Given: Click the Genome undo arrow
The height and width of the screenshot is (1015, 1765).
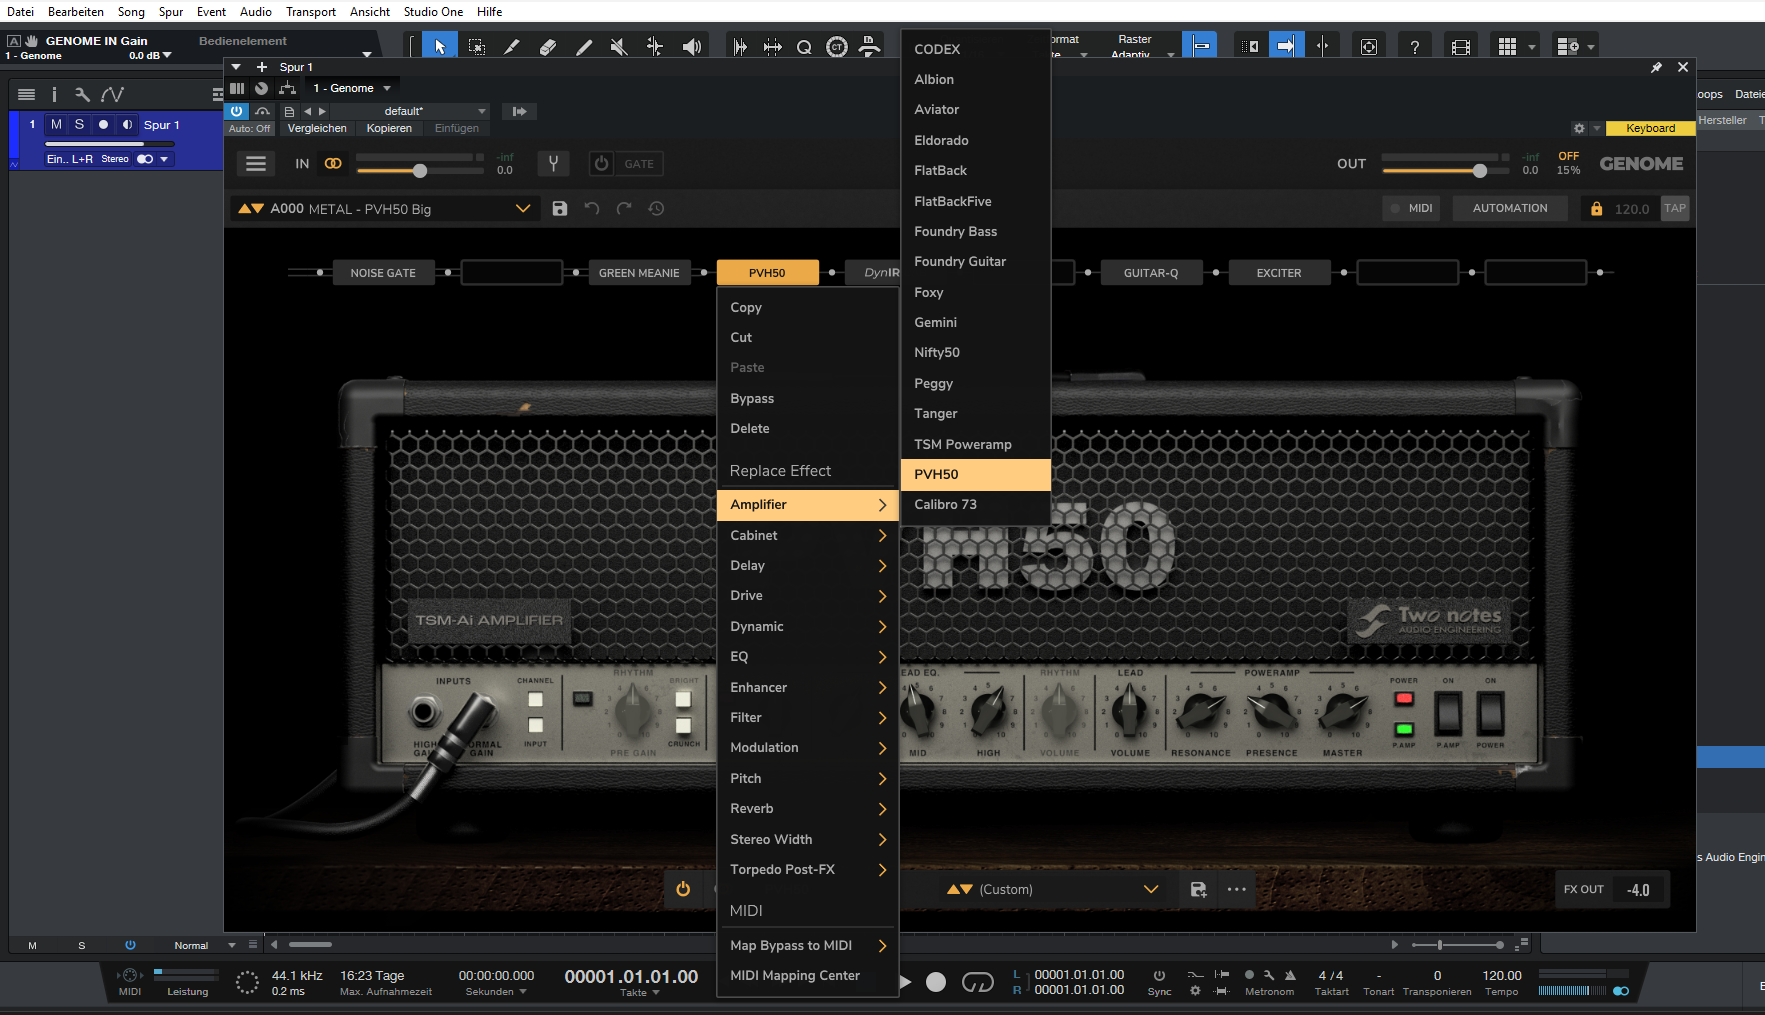Looking at the screenshot, I should click(x=592, y=209).
